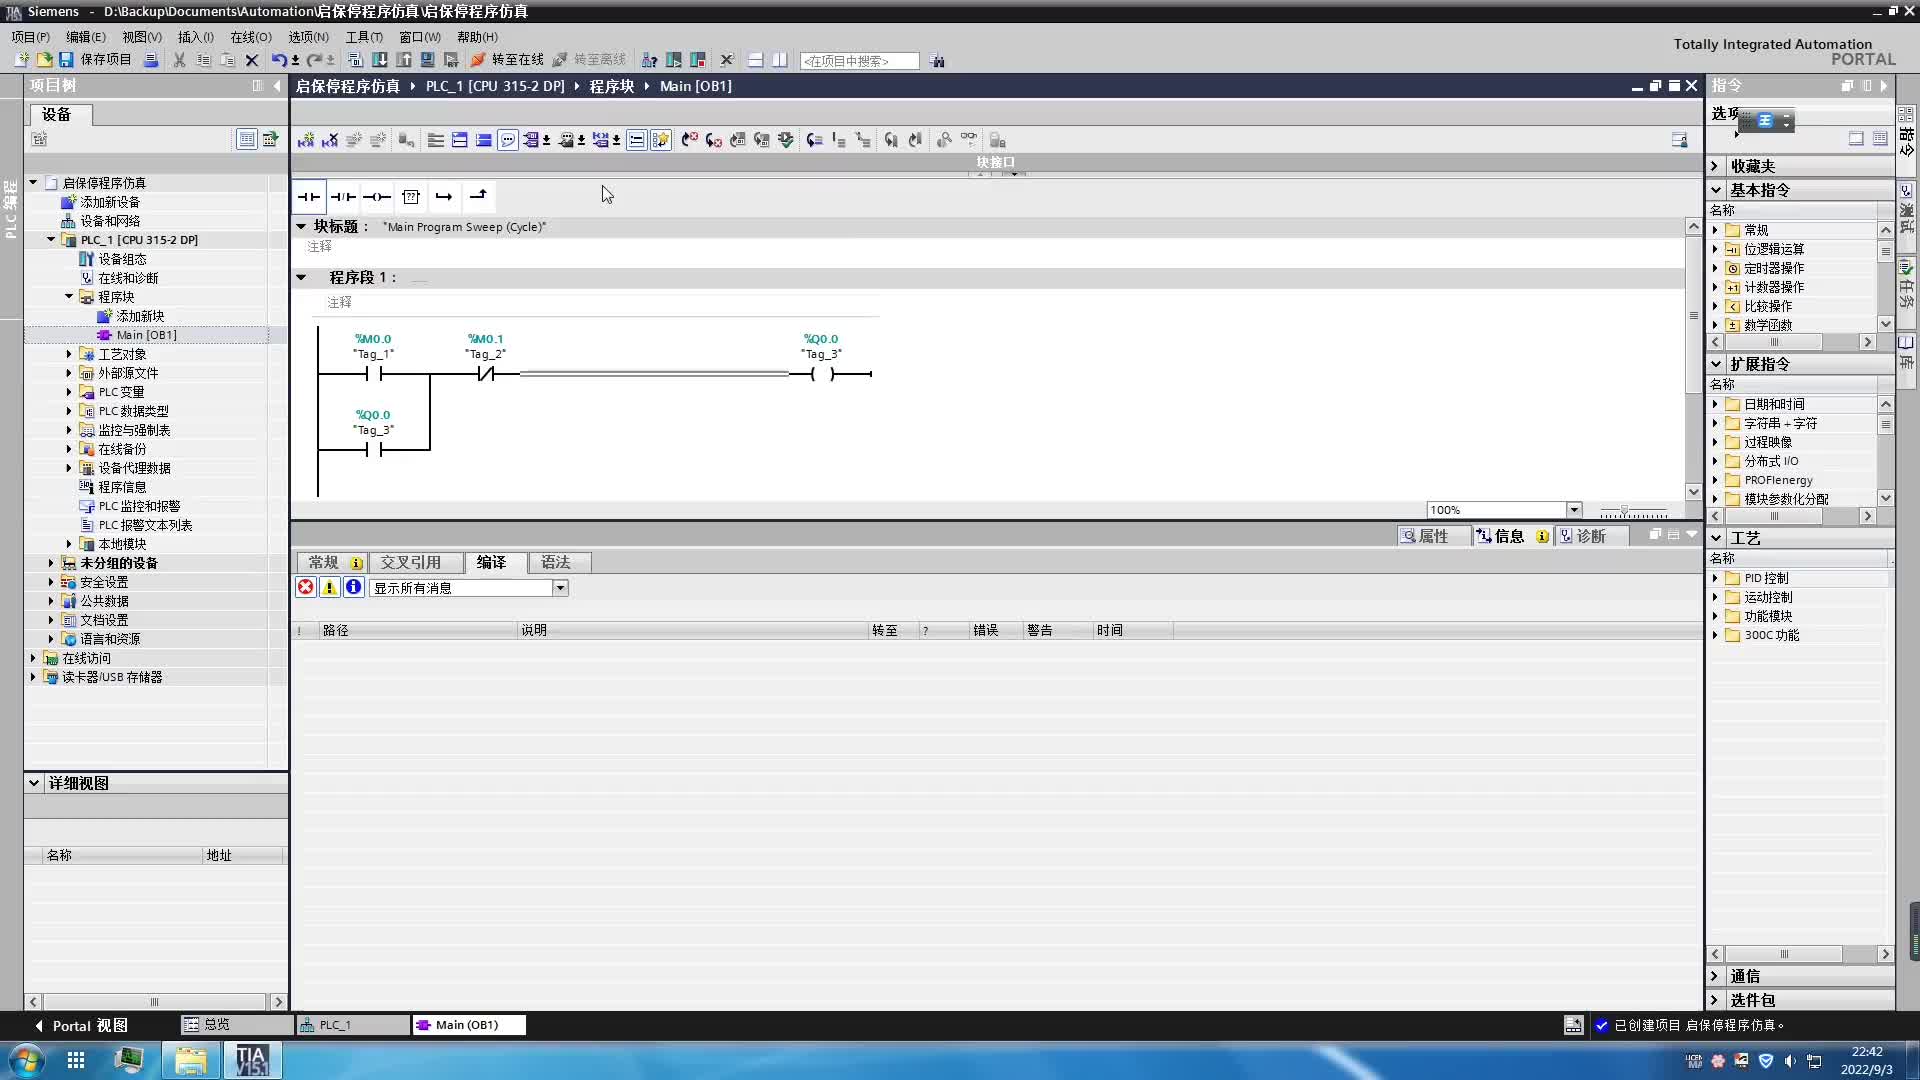This screenshot has width=1920, height=1080.
Task: Open the 在线(O) menu
Action: [x=251, y=37]
